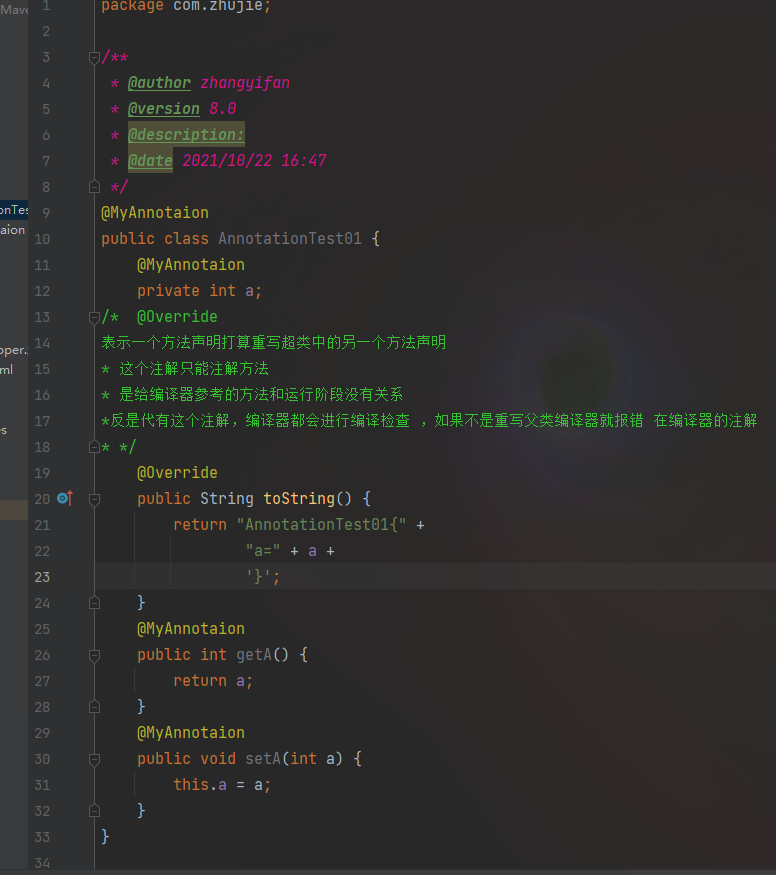Viewport: 776px width, 875px height.
Task: Click the setA method name
Action: point(263,758)
